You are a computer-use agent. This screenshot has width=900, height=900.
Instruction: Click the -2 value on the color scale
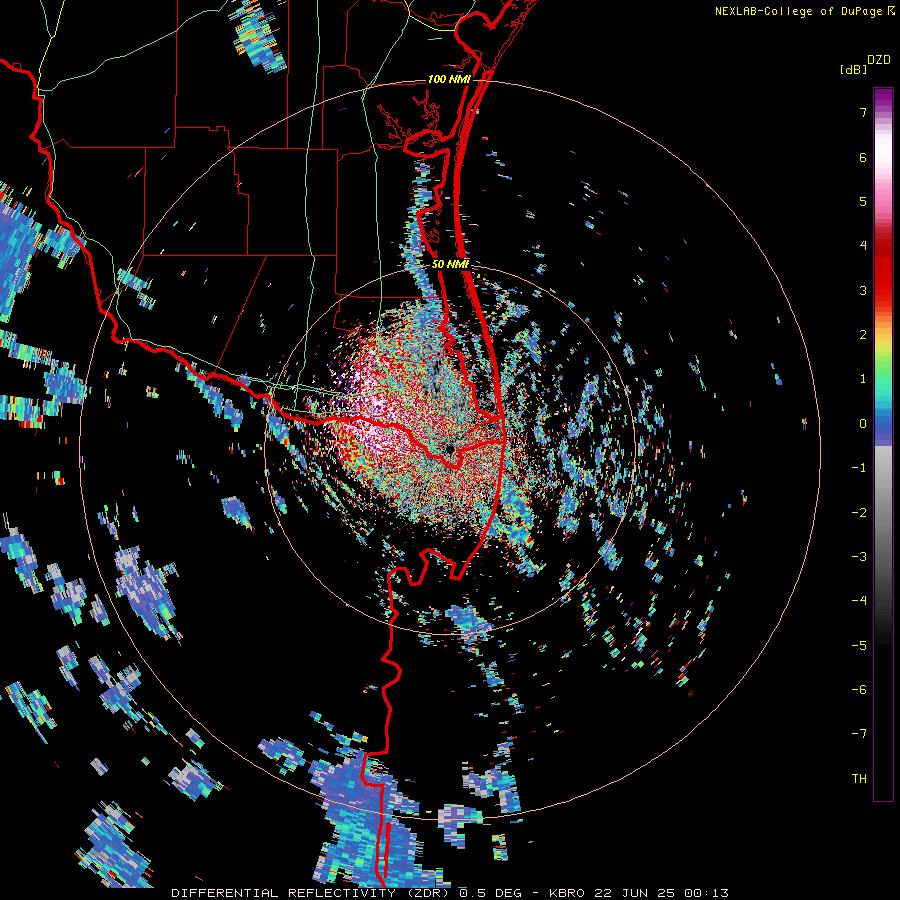coord(859,513)
